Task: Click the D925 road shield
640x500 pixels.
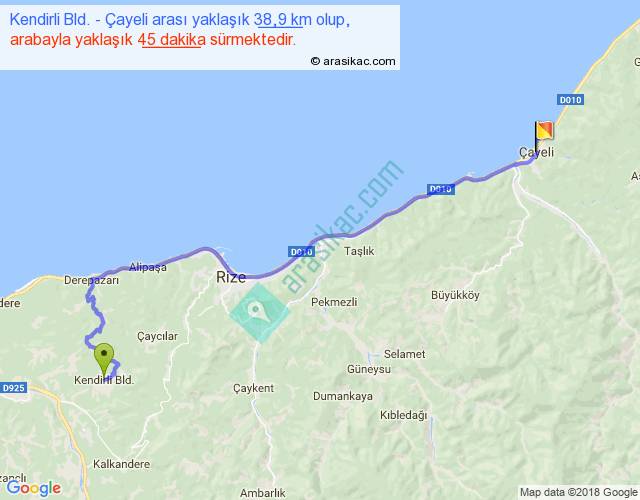Action: point(12,387)
